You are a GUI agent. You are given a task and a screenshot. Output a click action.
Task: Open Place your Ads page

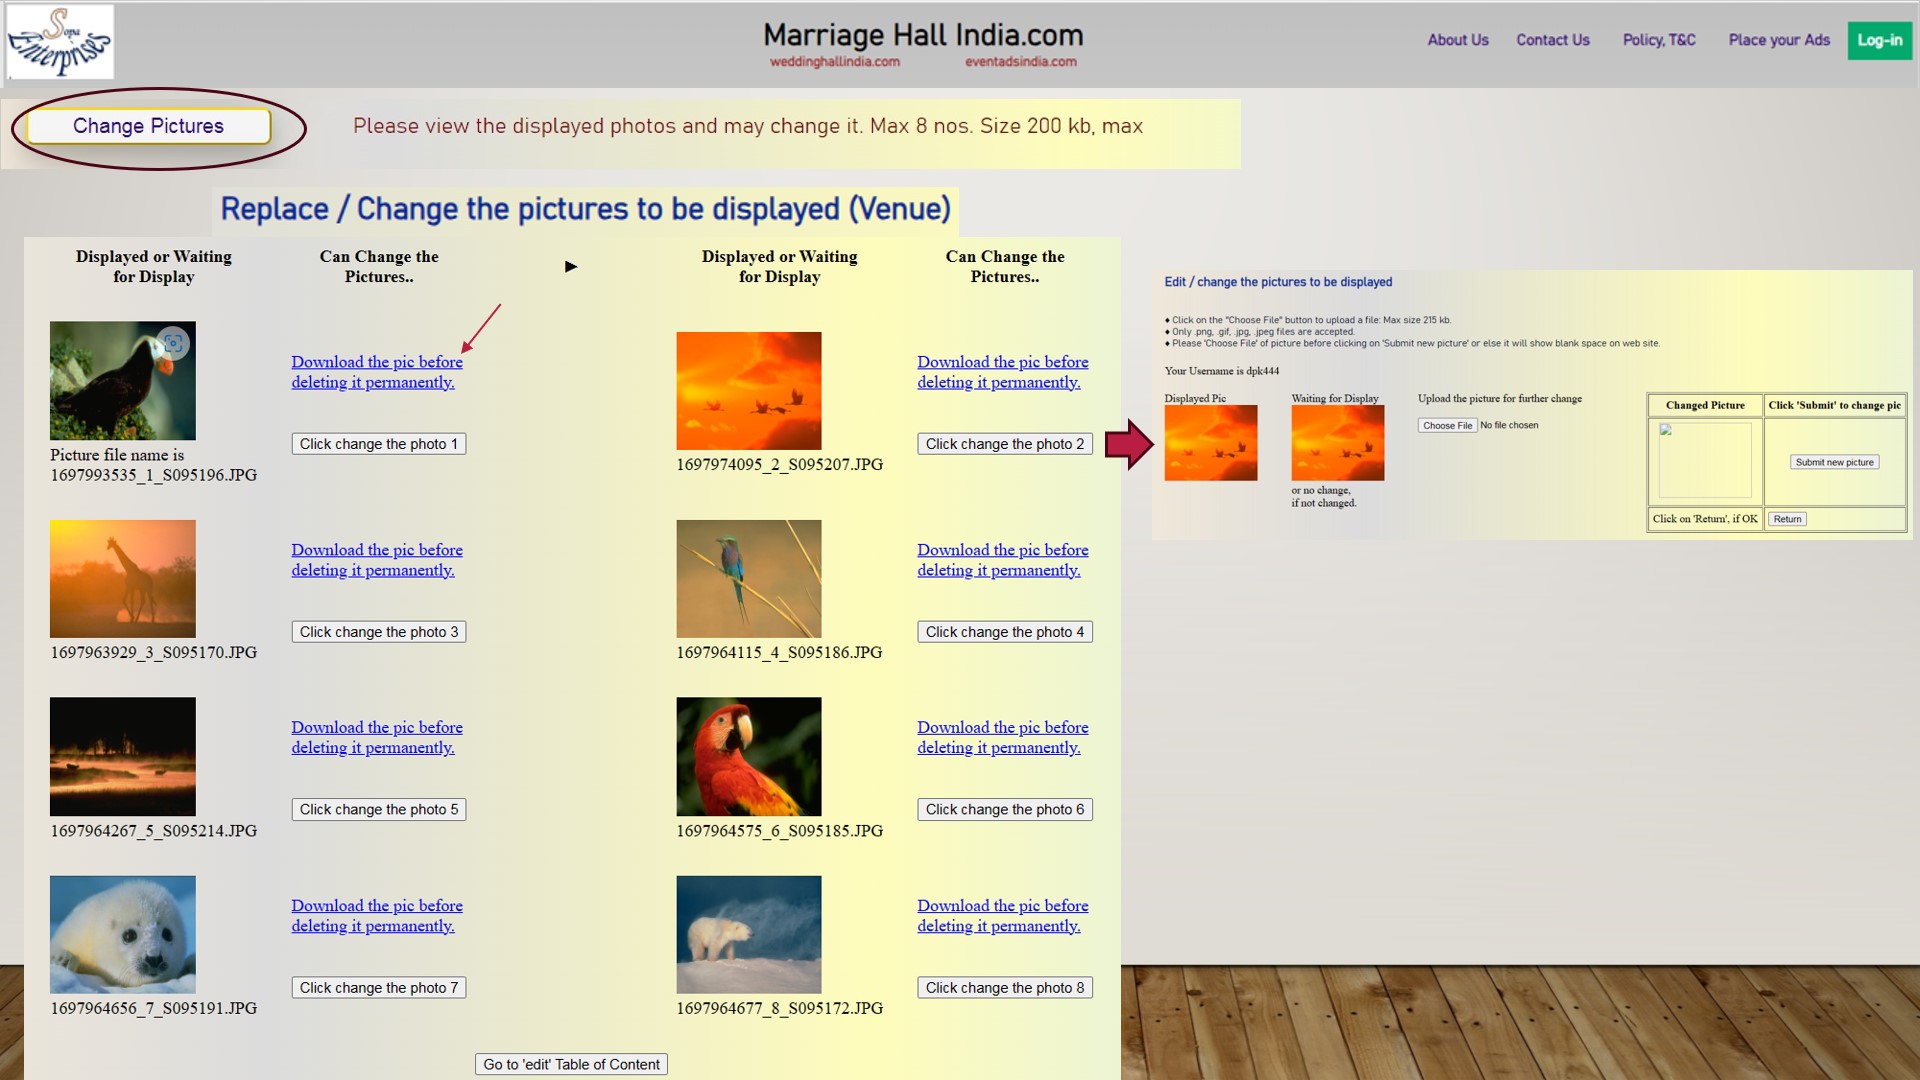coord(1779,40)
